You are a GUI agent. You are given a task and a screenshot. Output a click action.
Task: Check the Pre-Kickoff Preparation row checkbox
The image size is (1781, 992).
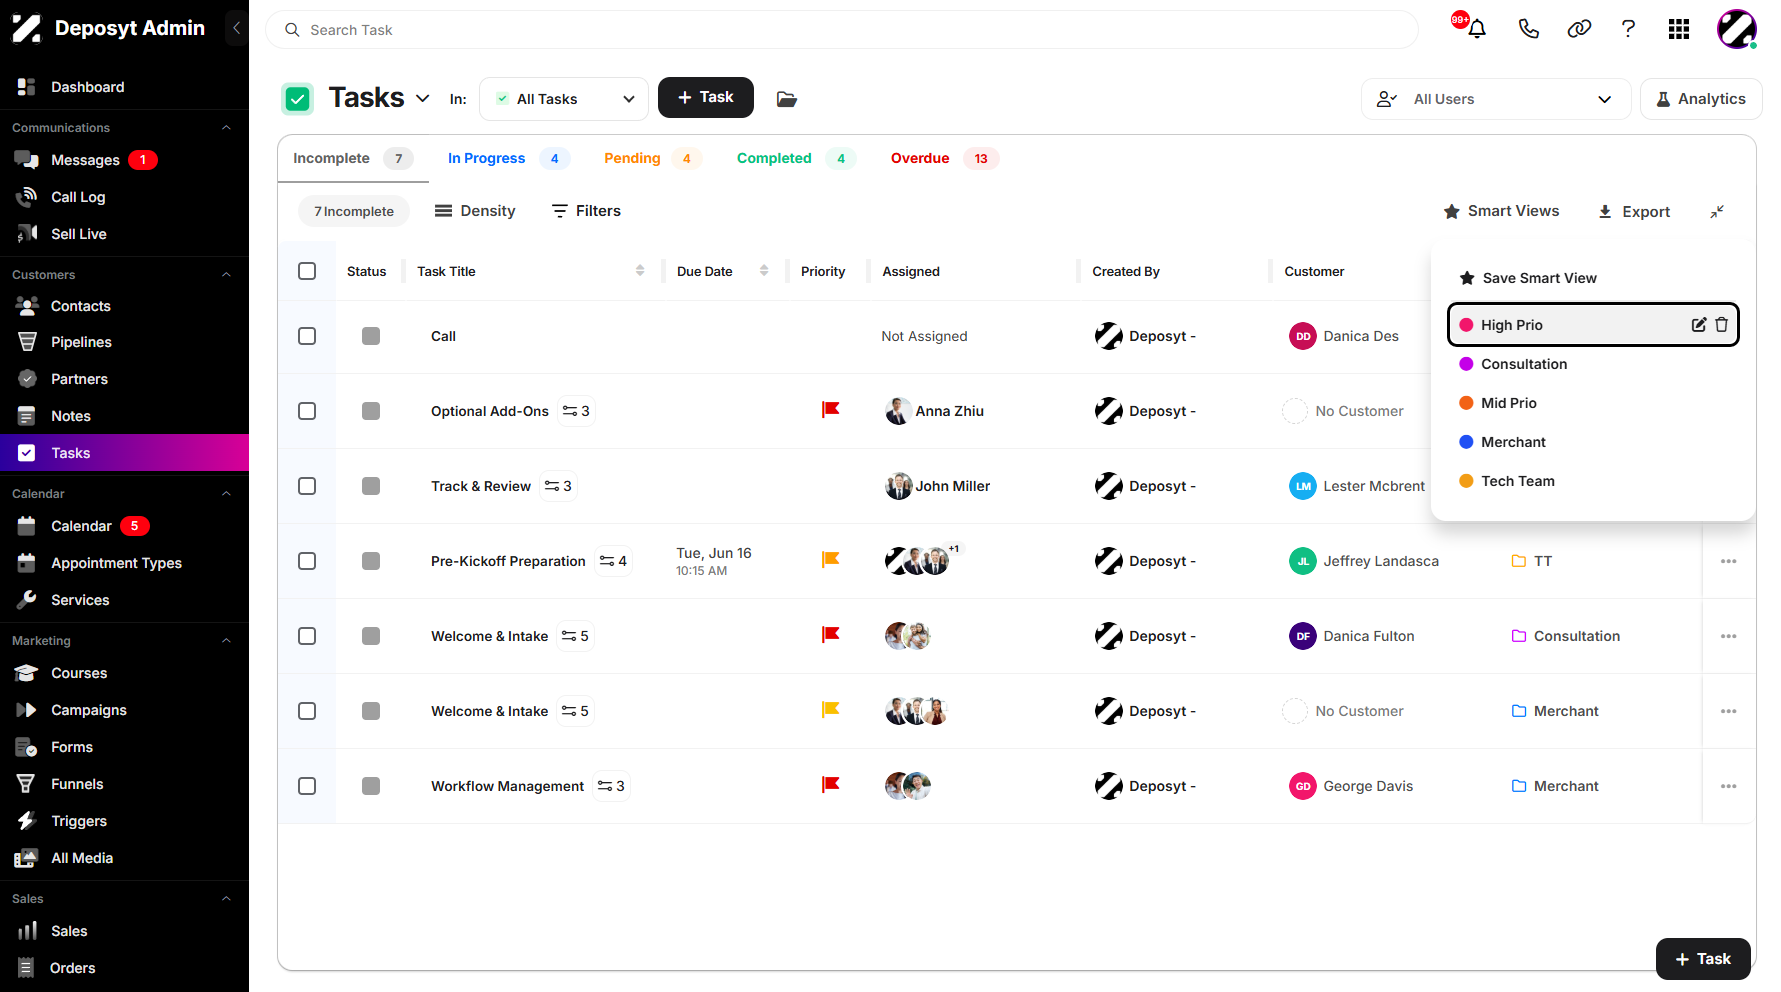pyautogui.click(x=307, y=561)
